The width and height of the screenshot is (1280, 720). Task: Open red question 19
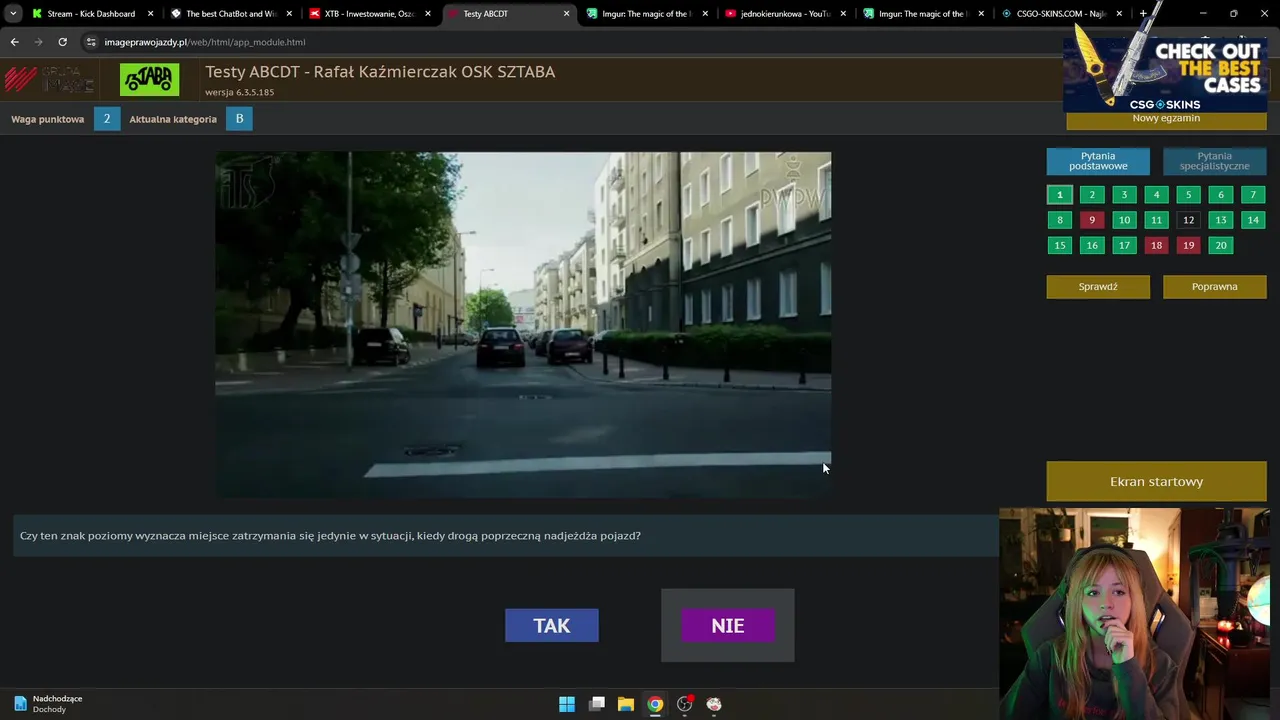1188,245
